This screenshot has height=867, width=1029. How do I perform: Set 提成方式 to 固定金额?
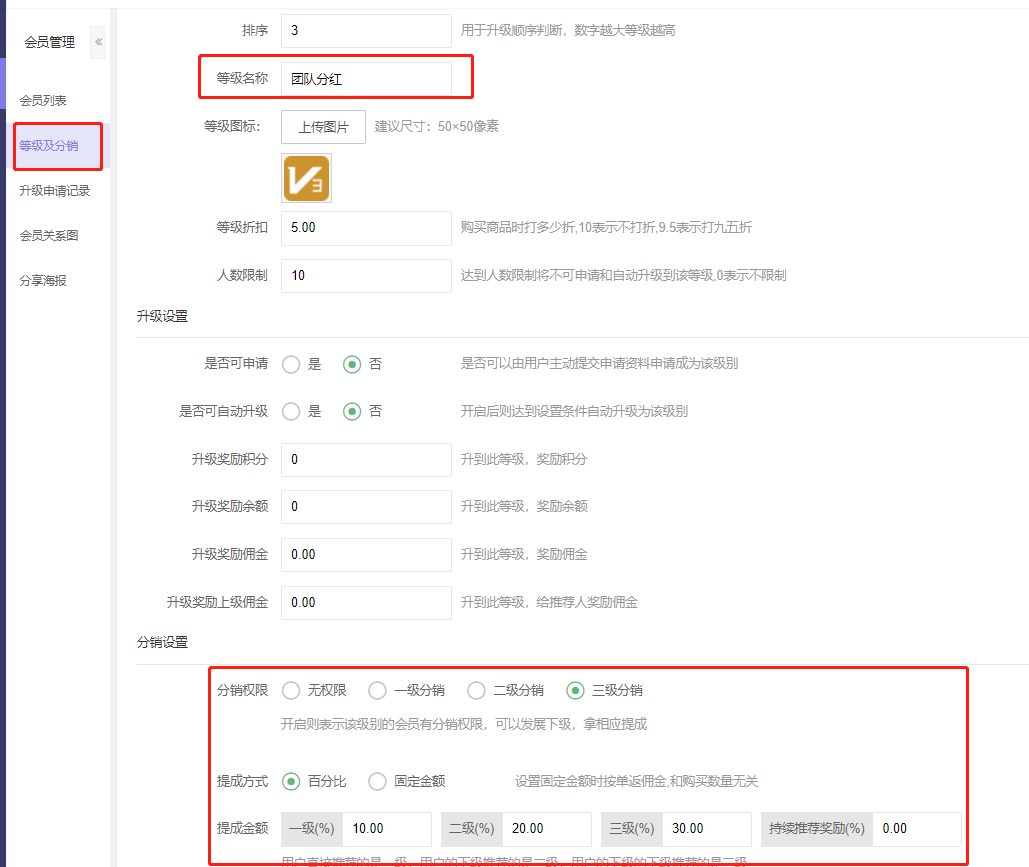click(377, 781)
